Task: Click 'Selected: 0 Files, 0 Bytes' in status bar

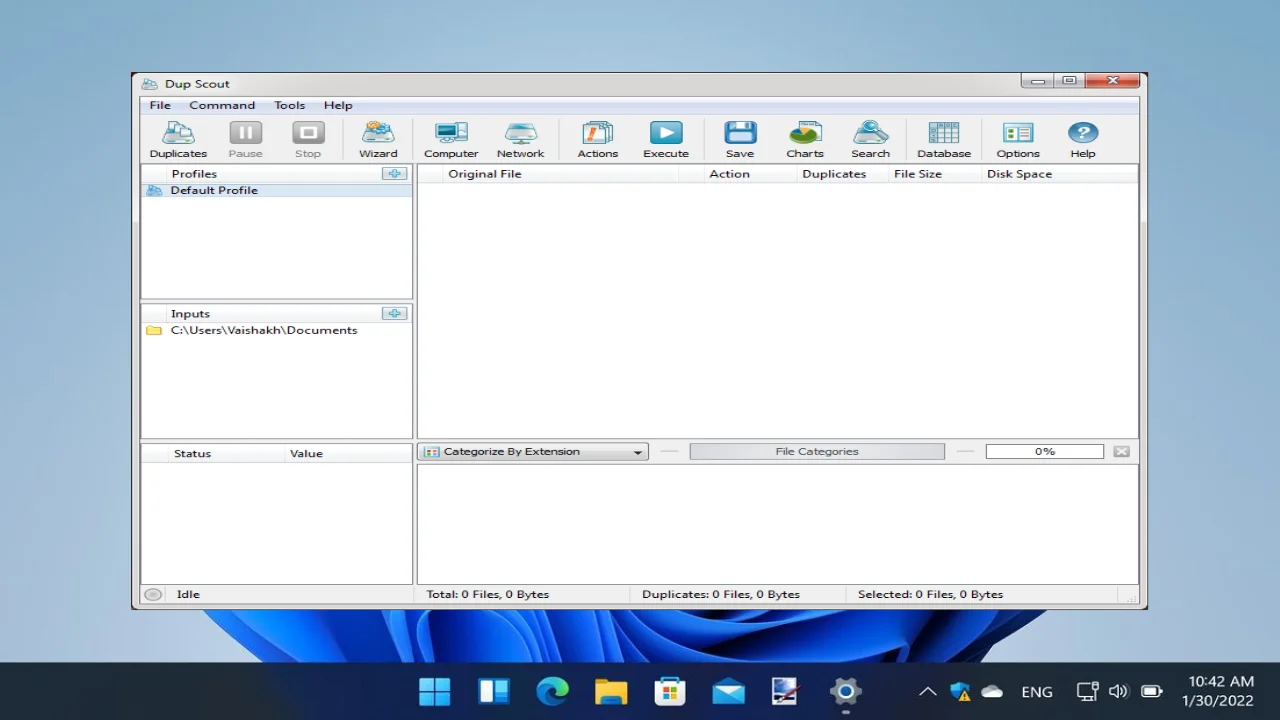Action: (930, 595)
